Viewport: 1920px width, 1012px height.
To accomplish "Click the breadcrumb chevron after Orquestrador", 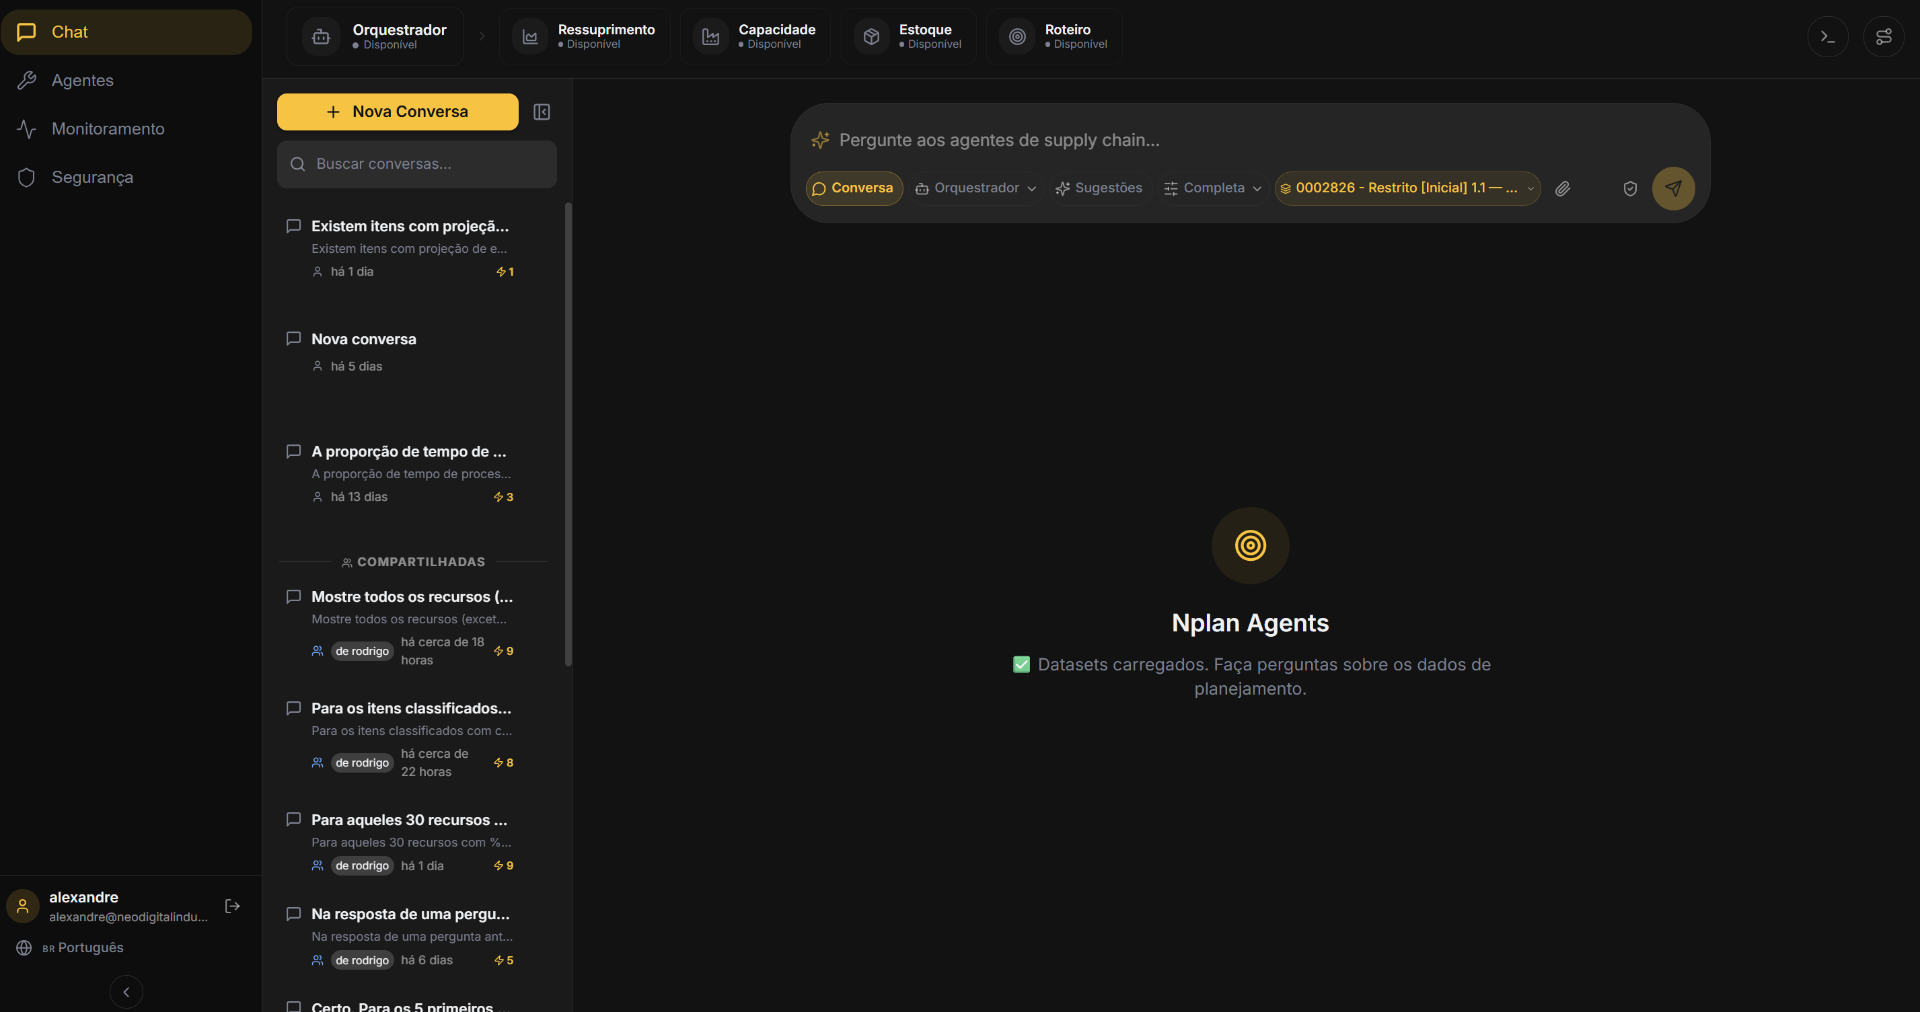I will click(482, 37).
